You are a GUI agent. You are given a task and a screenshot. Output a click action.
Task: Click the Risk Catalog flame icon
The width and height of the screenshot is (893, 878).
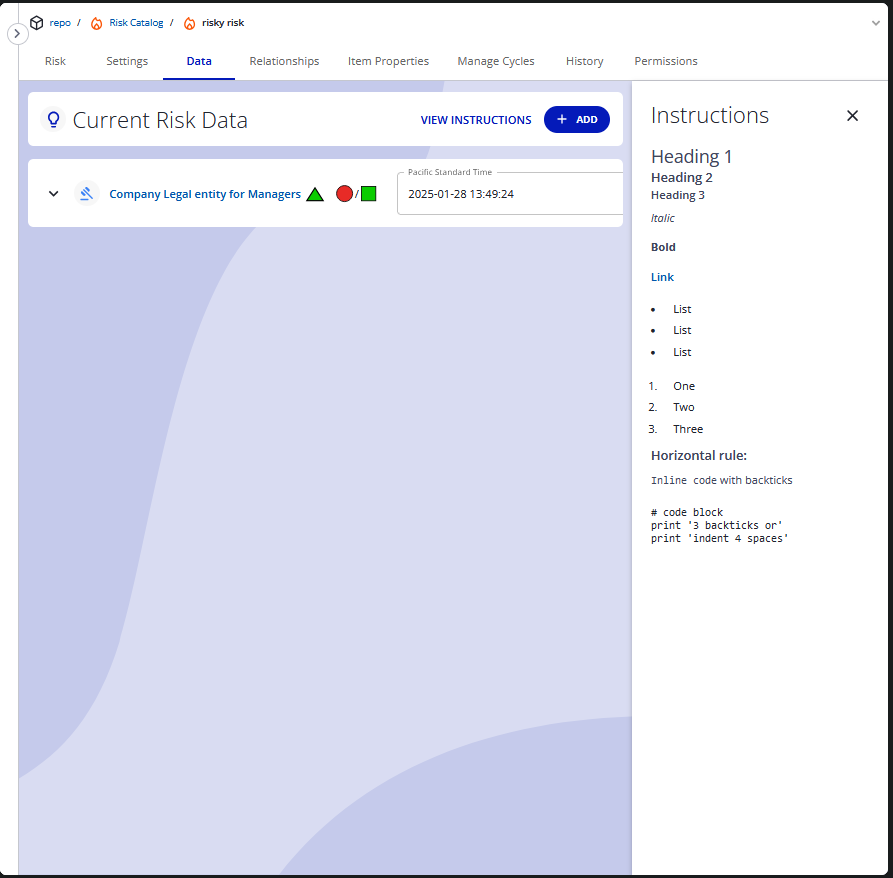point(97,23)
